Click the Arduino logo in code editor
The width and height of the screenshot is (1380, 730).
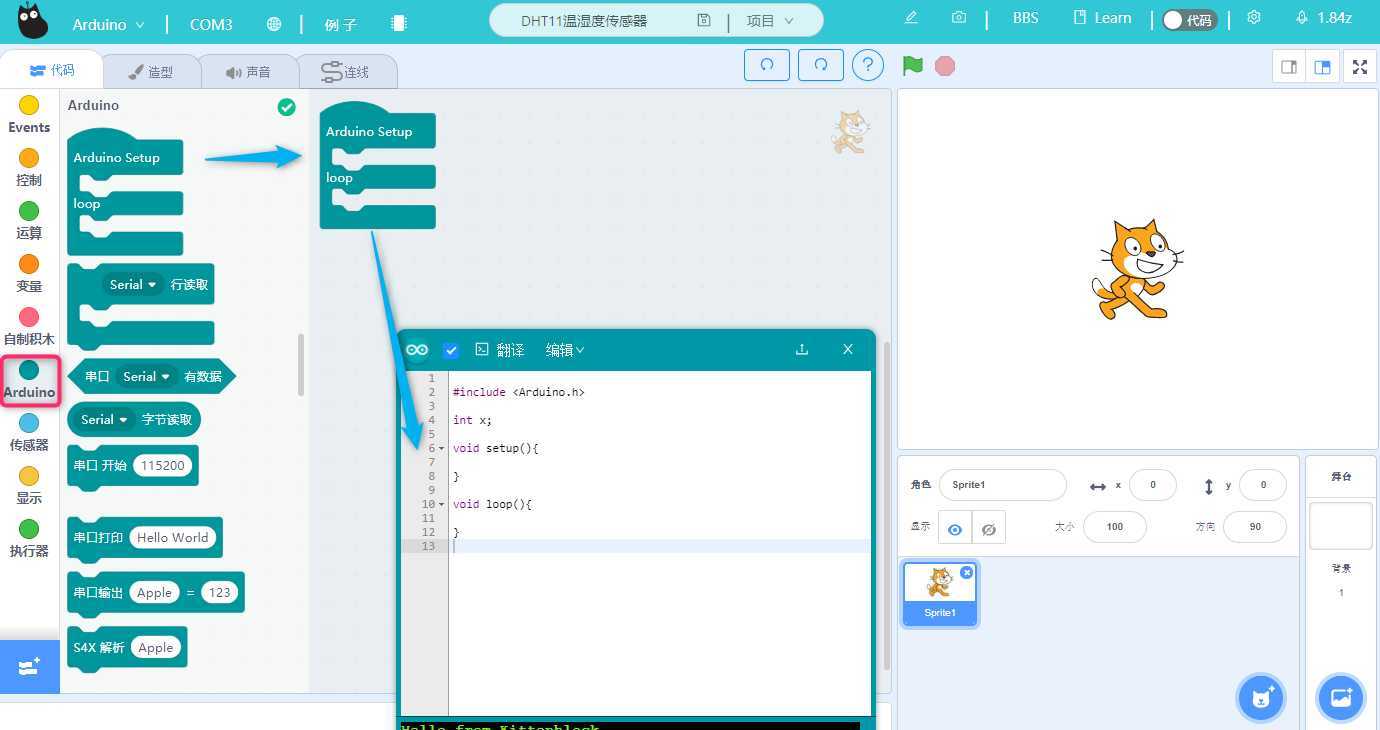(417, 350)
